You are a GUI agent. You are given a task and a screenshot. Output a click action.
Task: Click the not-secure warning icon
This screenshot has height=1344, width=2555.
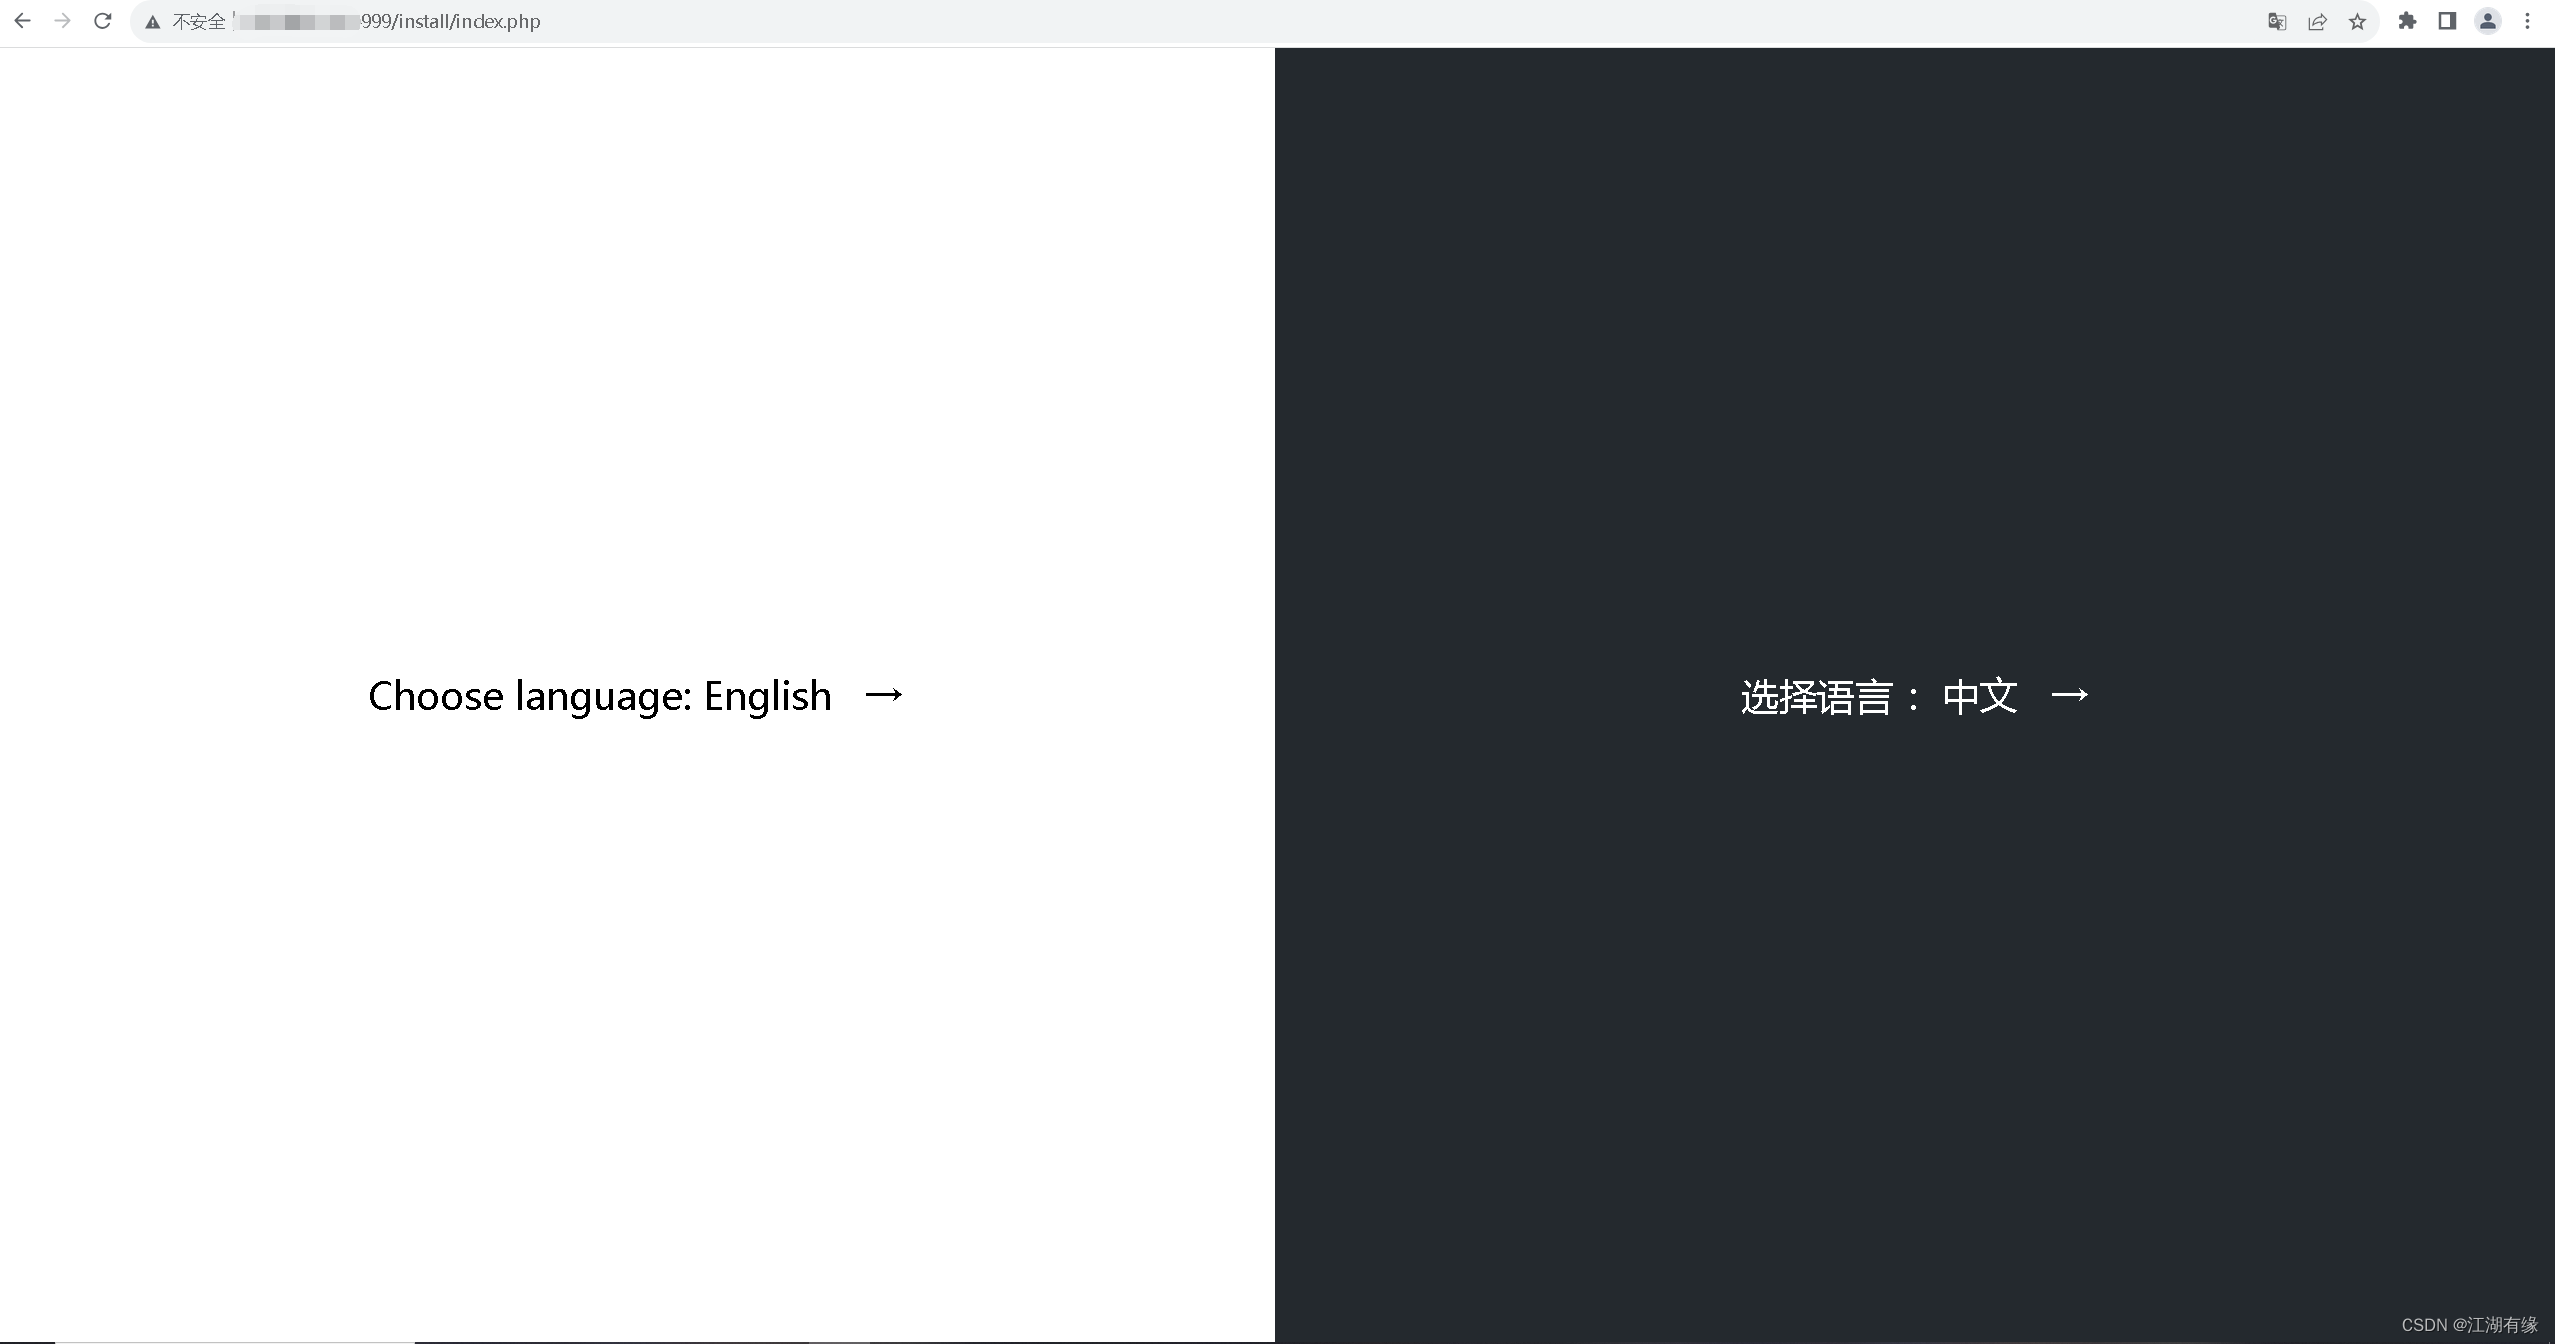(x=153, y=22)
